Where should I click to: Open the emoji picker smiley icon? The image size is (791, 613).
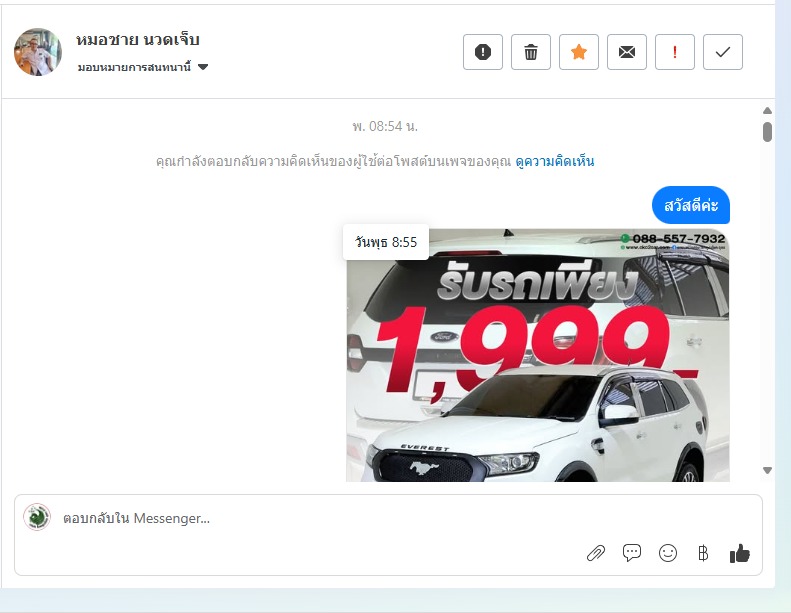pyautogui.click(x=668, y=553)
